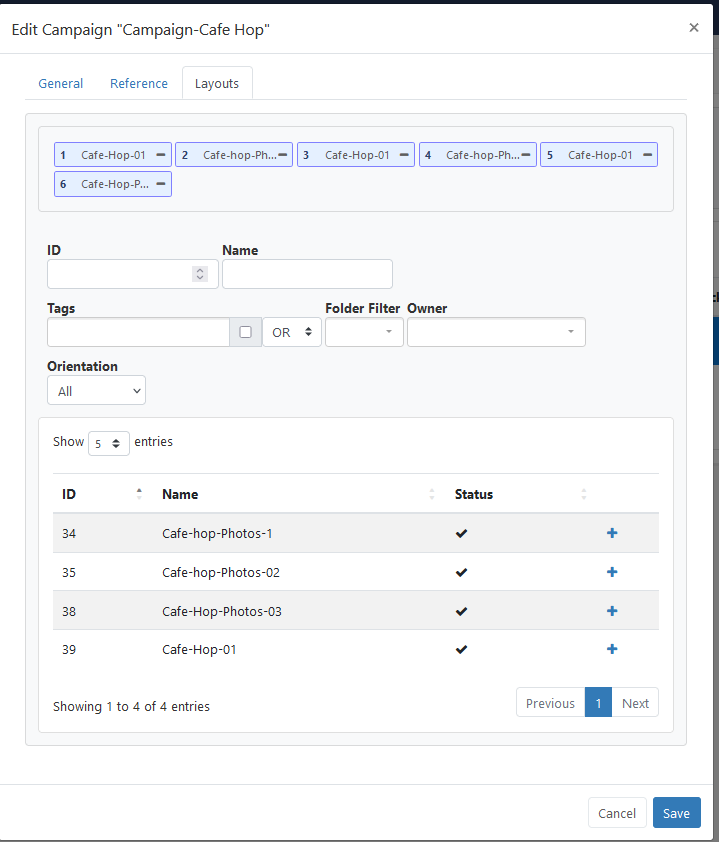Add layout ID 39 to the campaign
Viewport: 719px width, 842px height.
tap(612, 649)
